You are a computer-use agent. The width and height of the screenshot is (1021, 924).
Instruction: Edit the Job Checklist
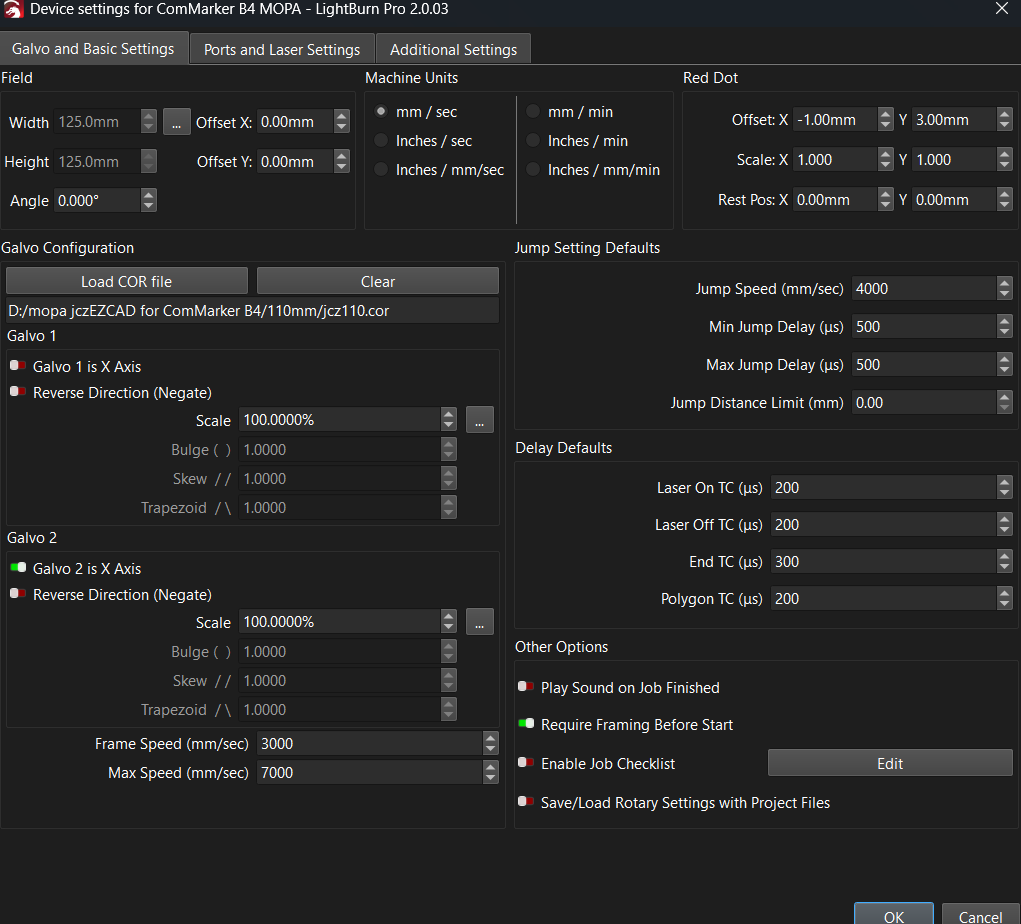click(x=889, y=762)
